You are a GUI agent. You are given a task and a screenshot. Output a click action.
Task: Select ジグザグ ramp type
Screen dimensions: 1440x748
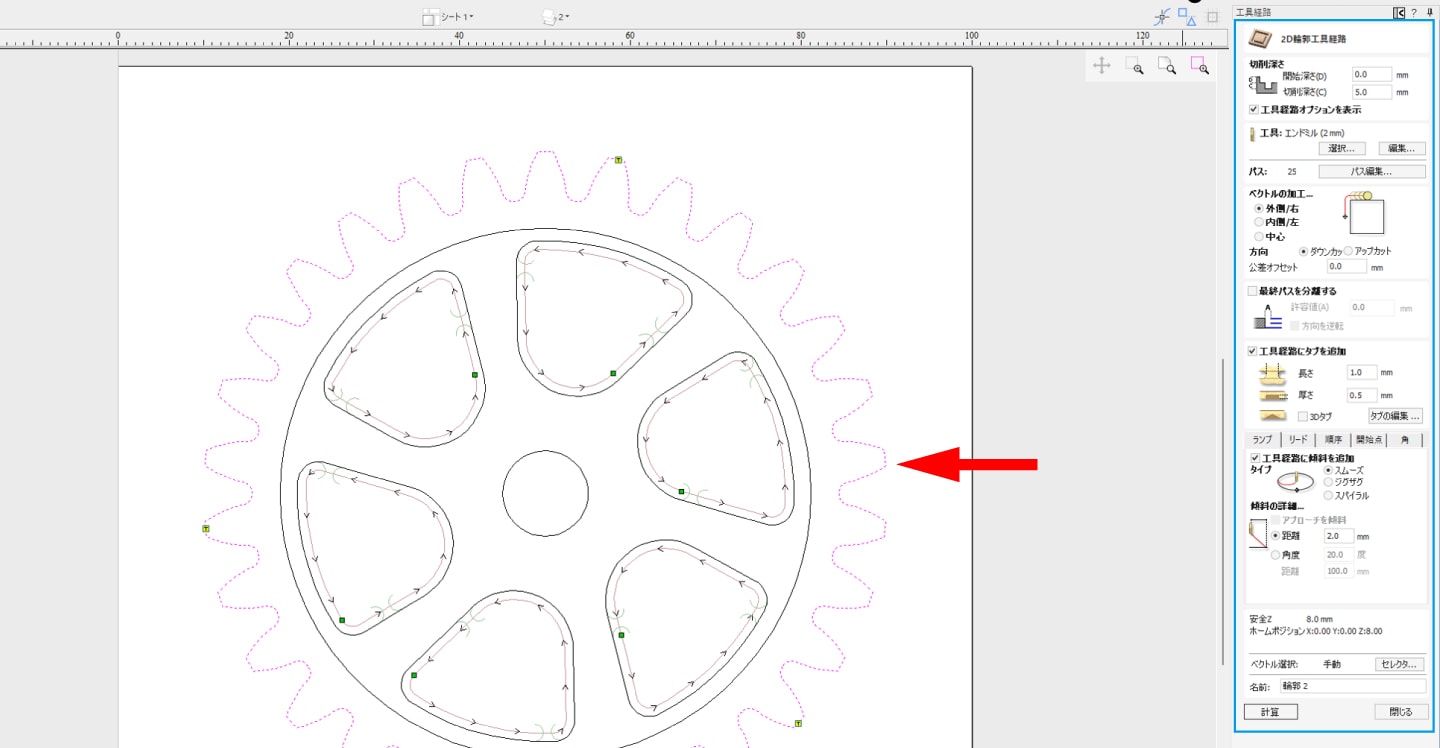pos(1328,482)
